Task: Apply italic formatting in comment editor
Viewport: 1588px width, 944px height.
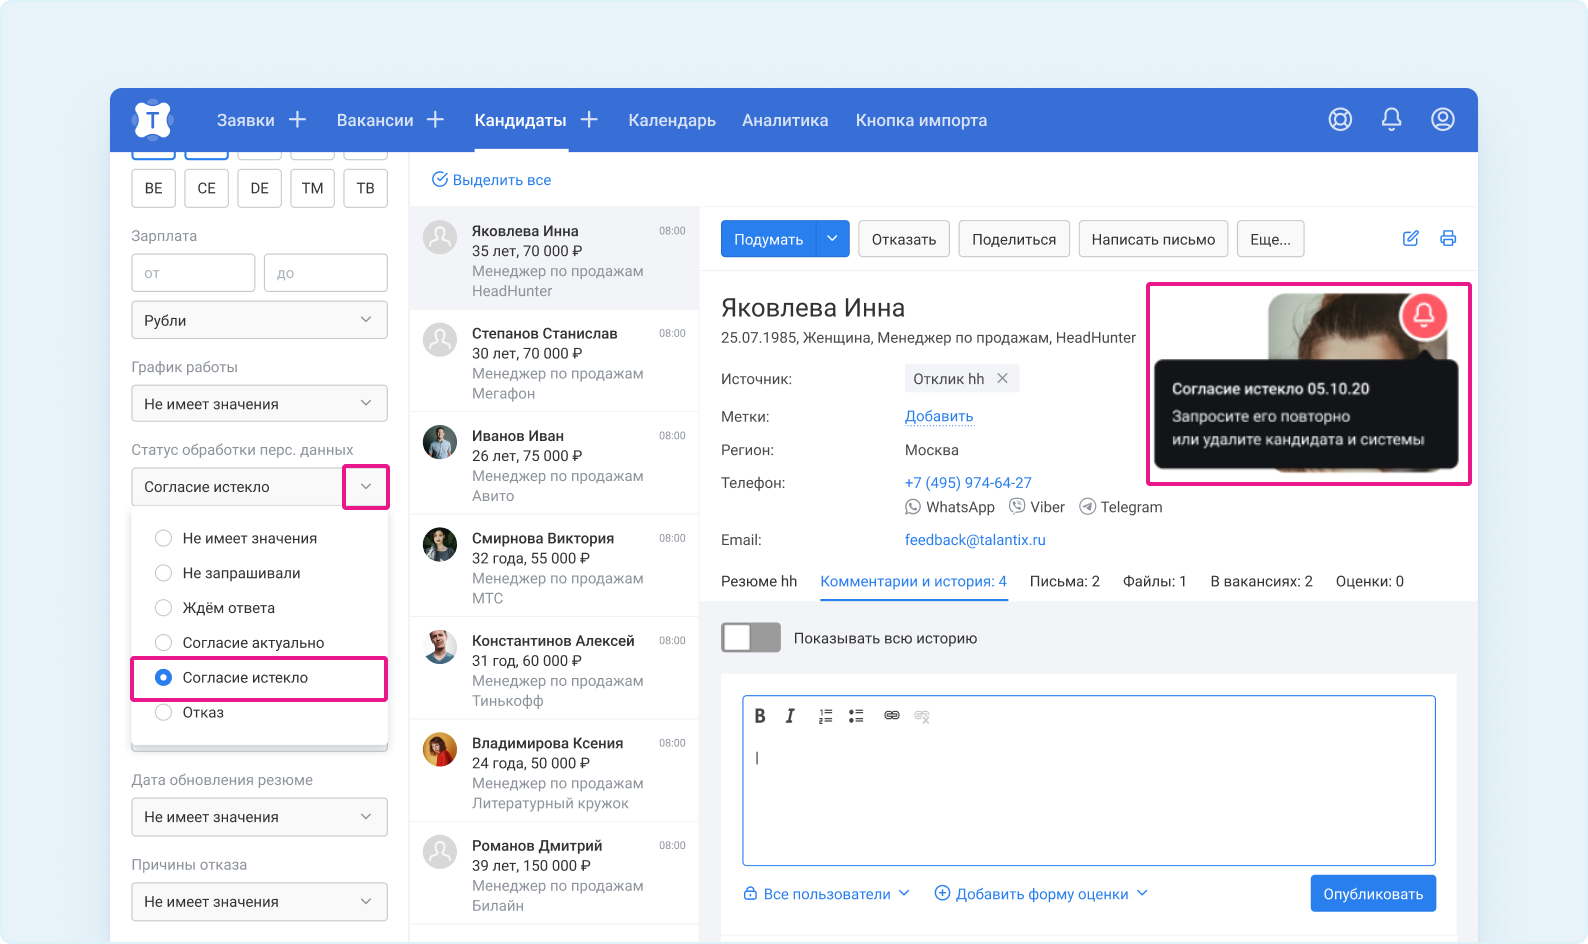Action: click(790, 716)
